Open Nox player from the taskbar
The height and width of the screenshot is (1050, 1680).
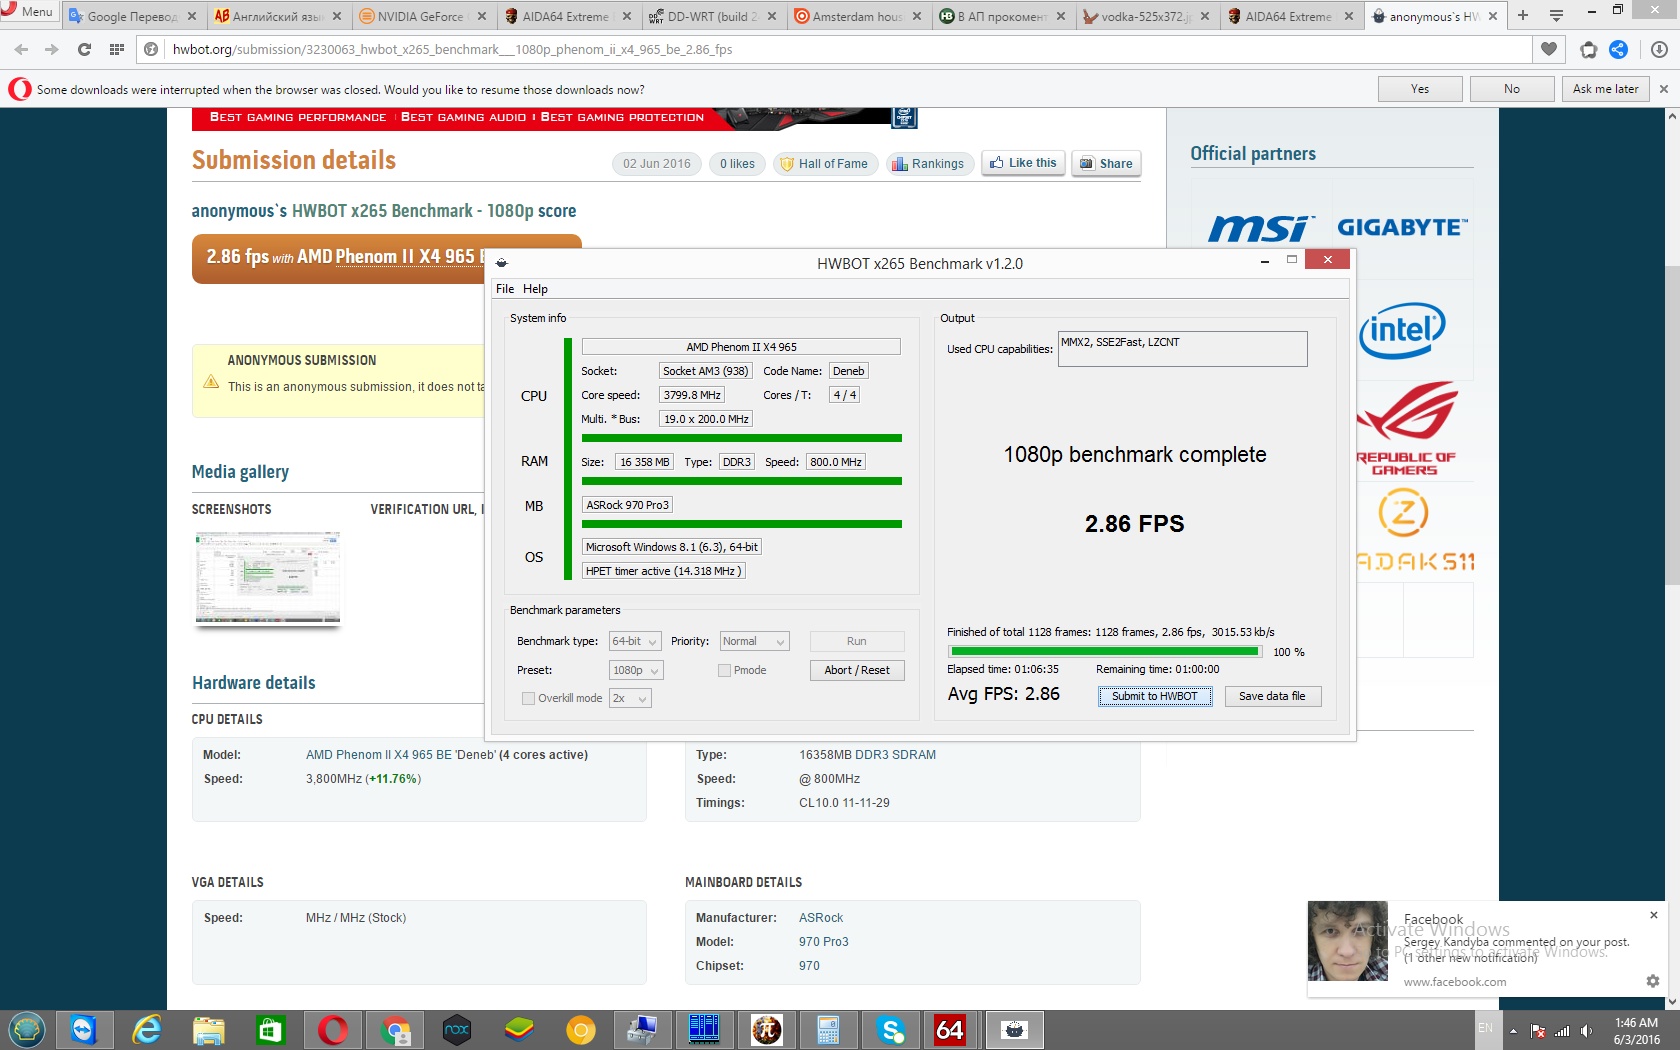click(x=457, y=1030)
